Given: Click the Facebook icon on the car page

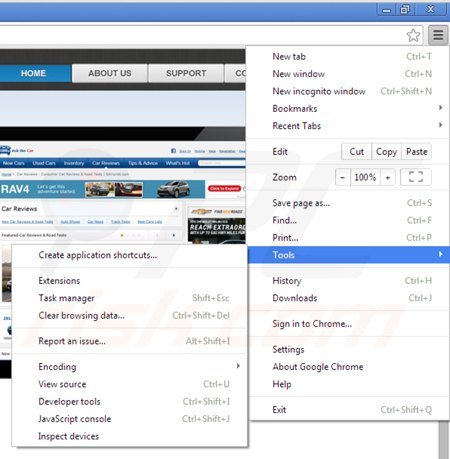Looking at the screenshot, I should (x=173, y=151).
